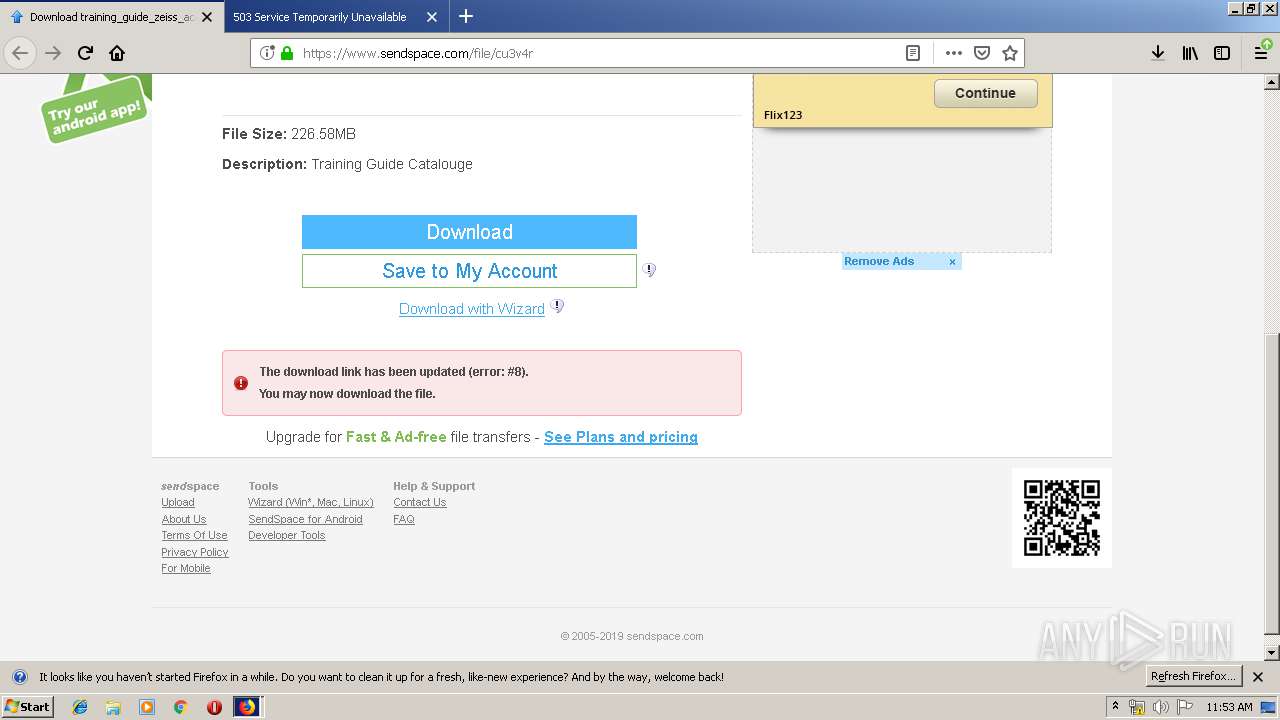Click info icon next to Download with Wizard

(x=557, y=307)
